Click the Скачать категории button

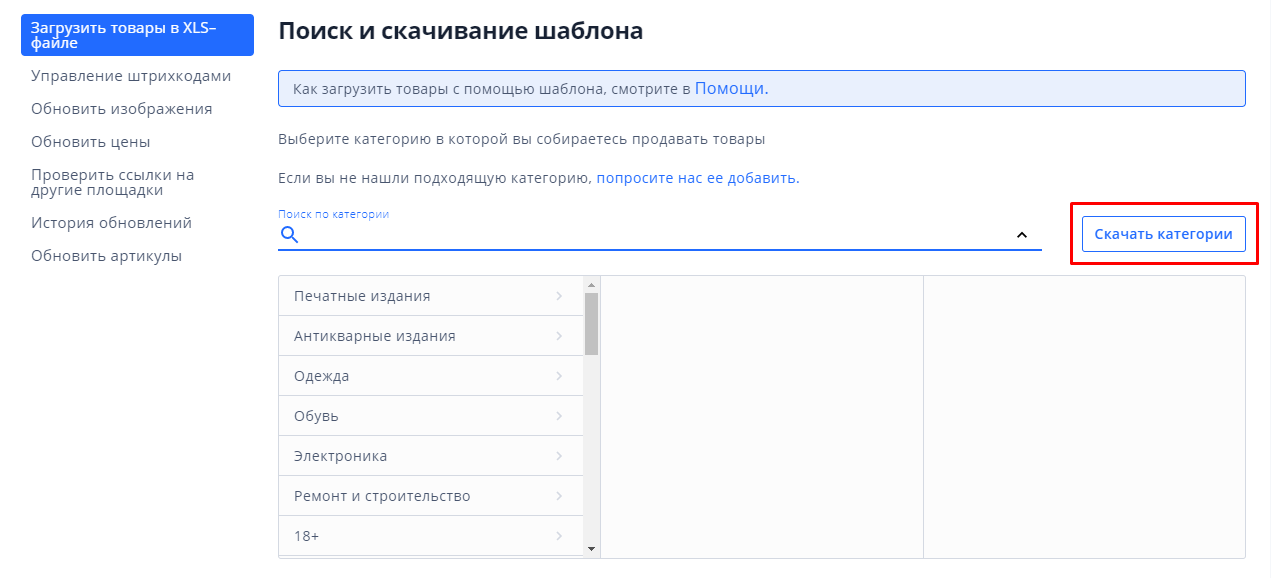click(1163, 234)
